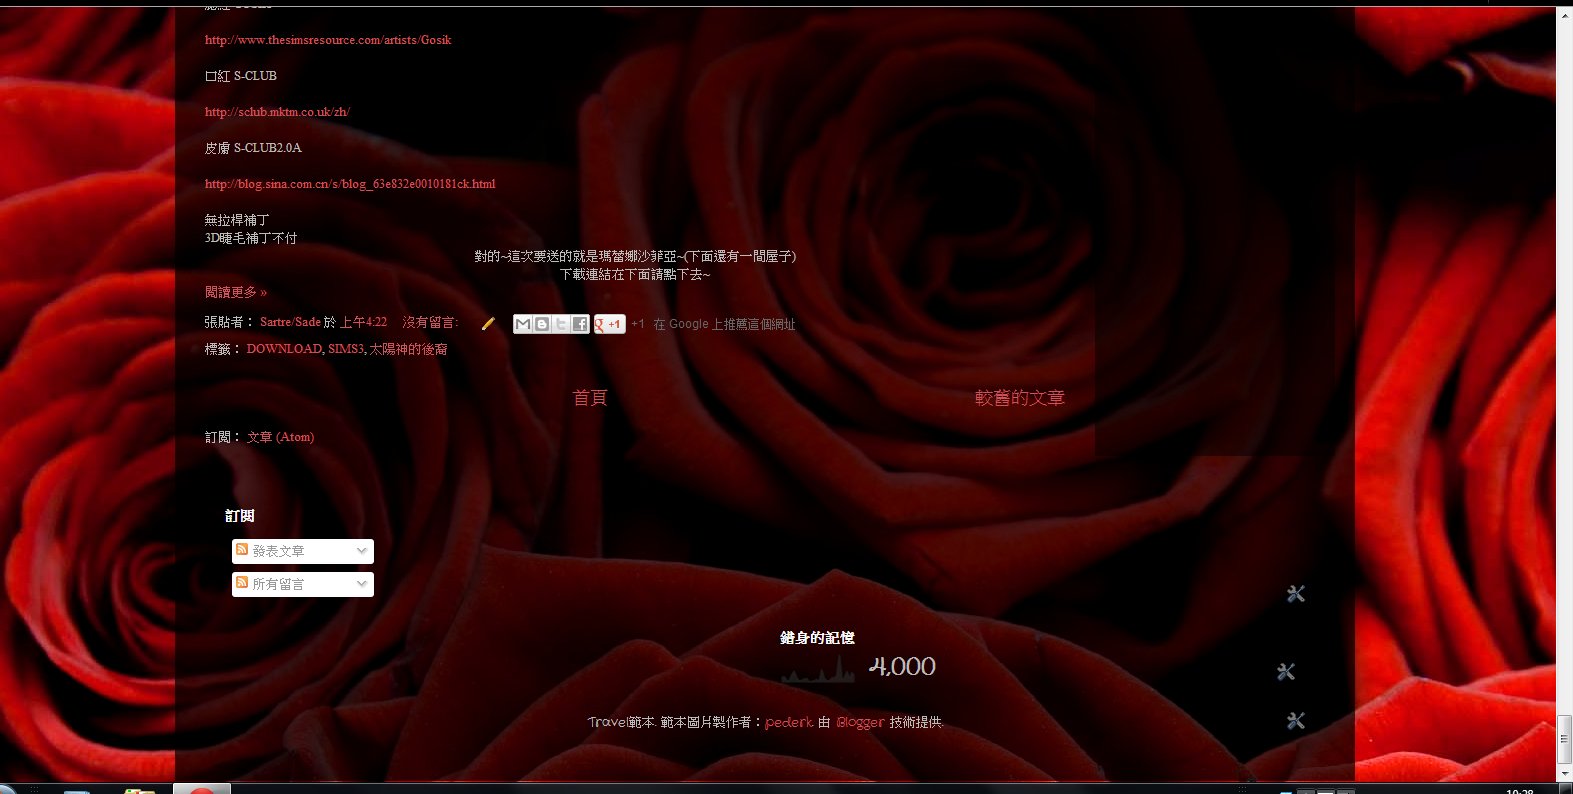
Task: Click the scrollbar down arrow
Action: [x=1564, y=774]
